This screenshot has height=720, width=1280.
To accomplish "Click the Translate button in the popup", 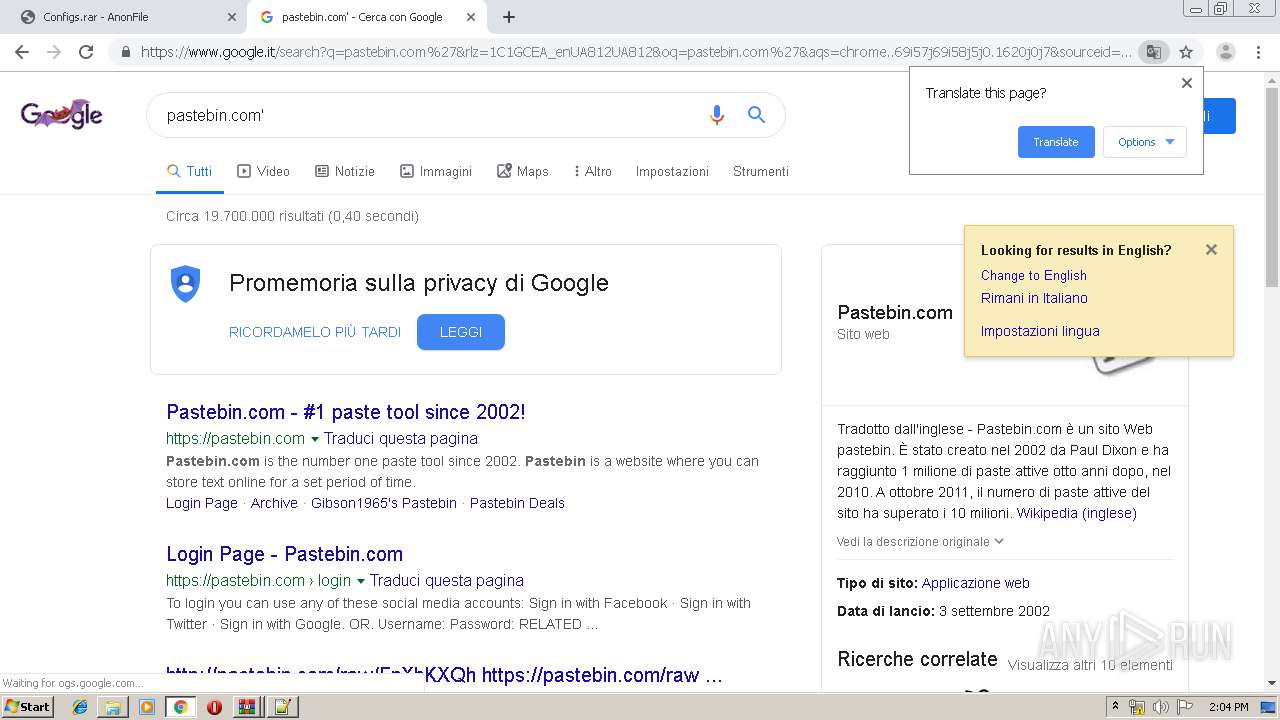I will (x=1056, y=142).
